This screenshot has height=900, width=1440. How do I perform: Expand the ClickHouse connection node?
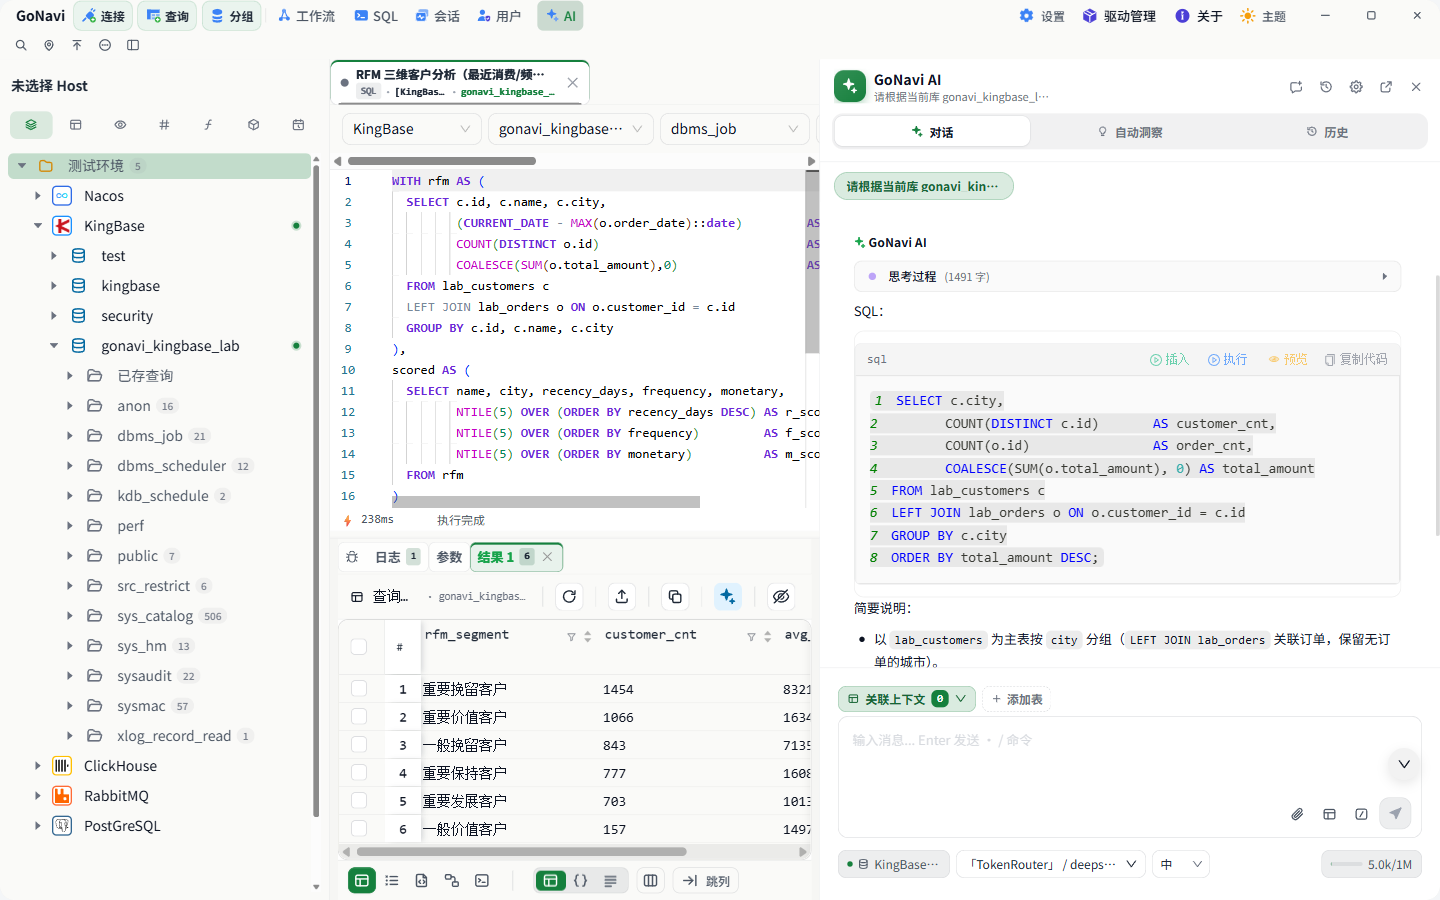coord(38,766)
